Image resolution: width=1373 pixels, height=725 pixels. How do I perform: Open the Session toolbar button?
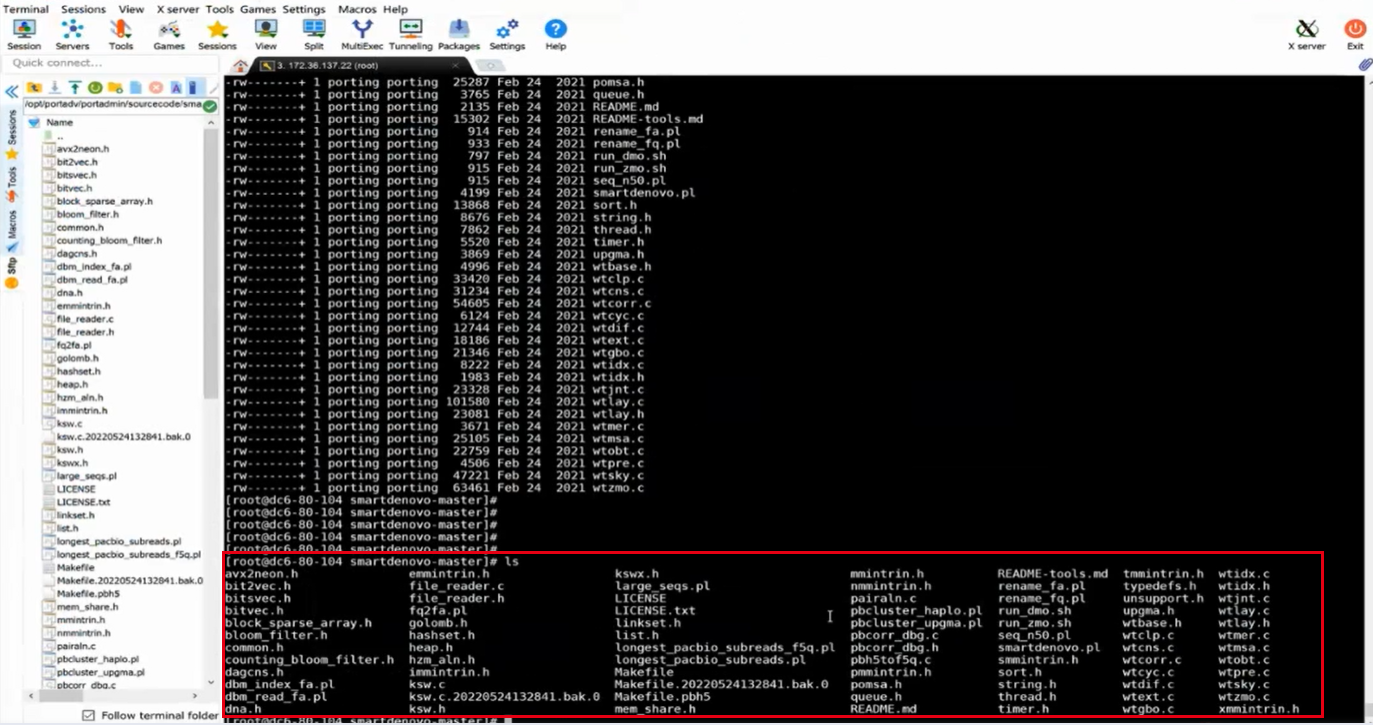24,34
